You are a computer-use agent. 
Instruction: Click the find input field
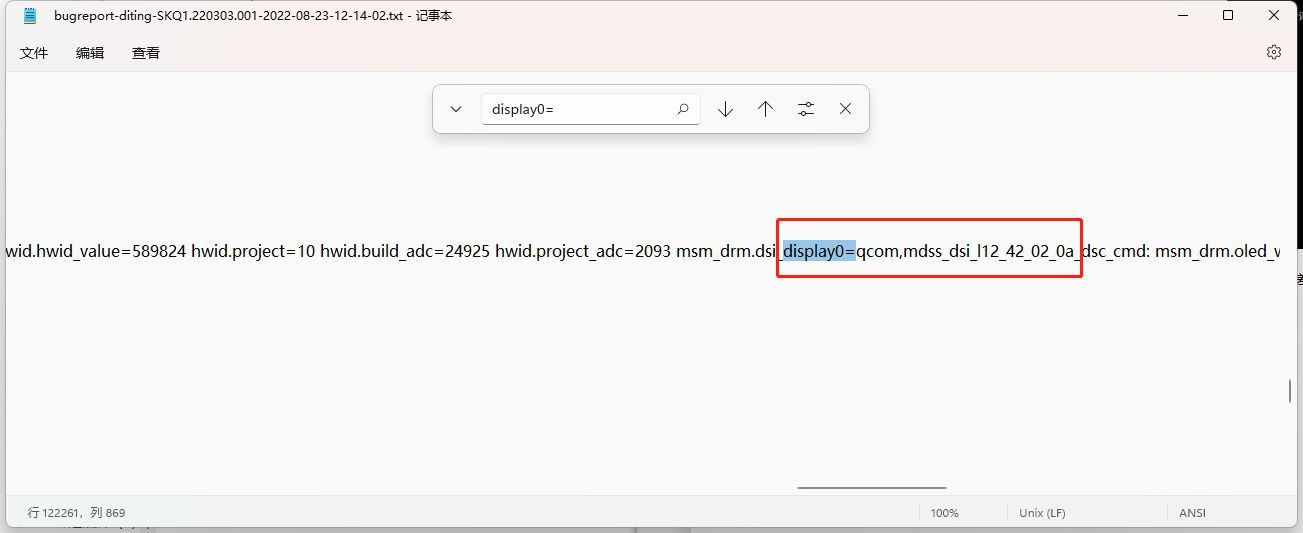click(590, 109)
